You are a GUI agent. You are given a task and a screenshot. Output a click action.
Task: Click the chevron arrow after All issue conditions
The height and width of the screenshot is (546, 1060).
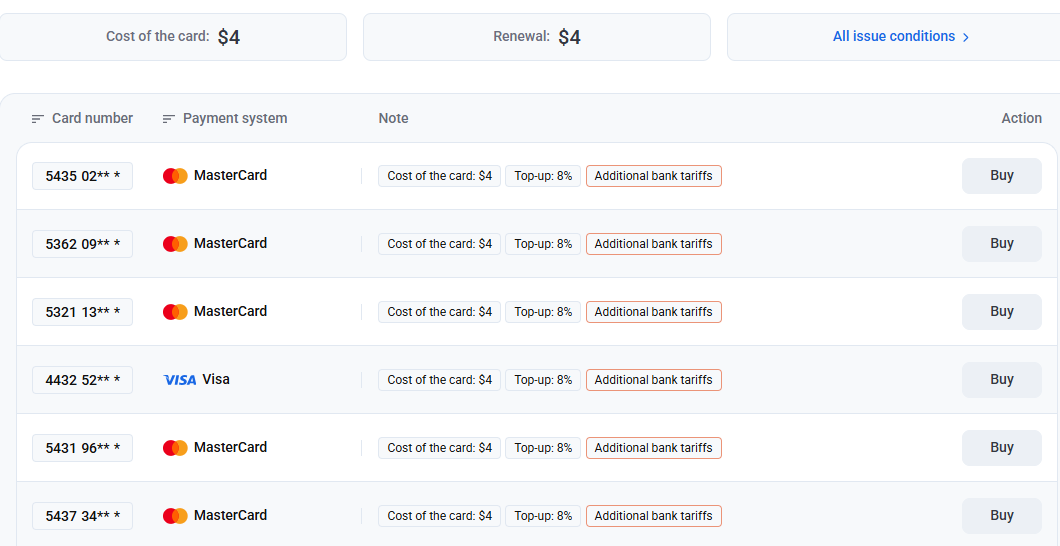pos(966,37)
